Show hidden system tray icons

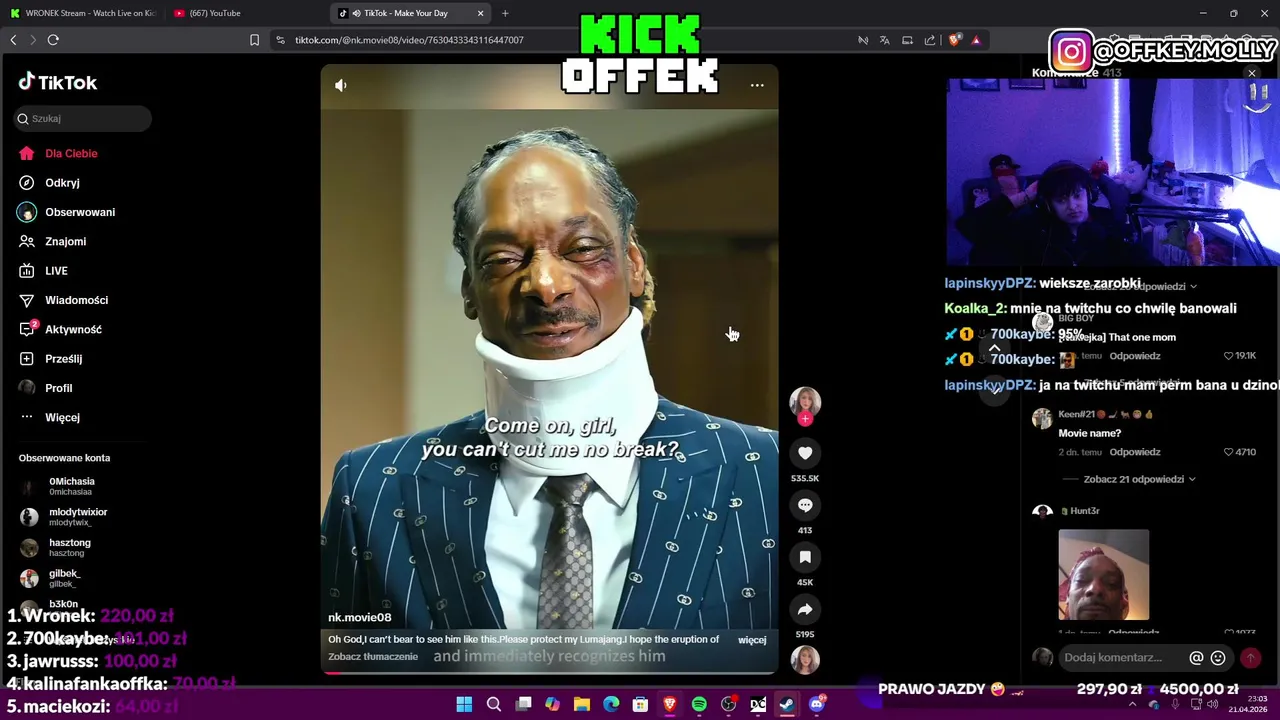pos(1132,705)
